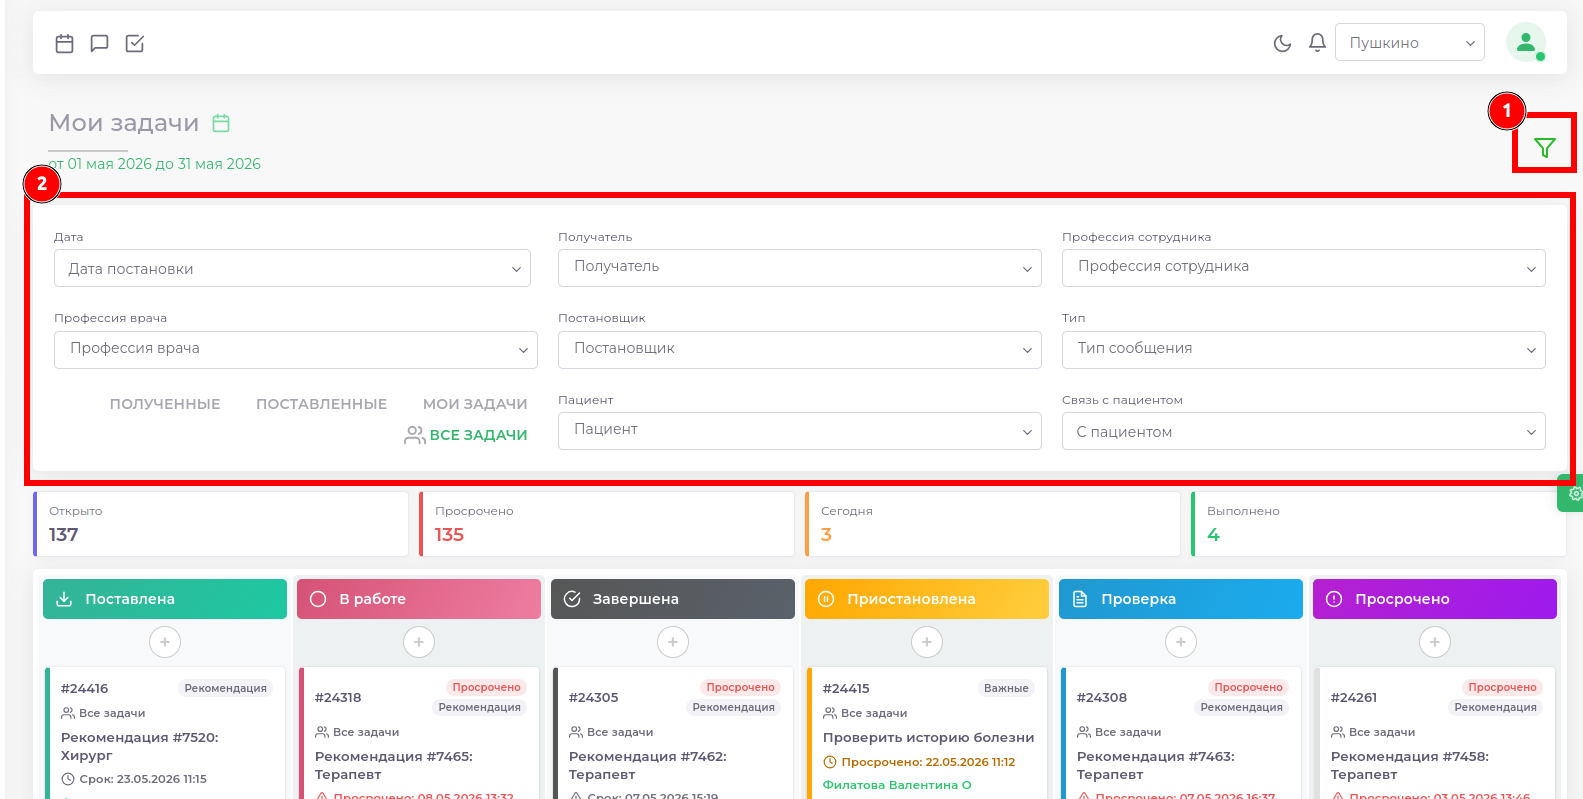Open the Дата постановки dropdown
Image resolution: width=1583 pixels, height=799 pixels.
[x=292, y=268]
